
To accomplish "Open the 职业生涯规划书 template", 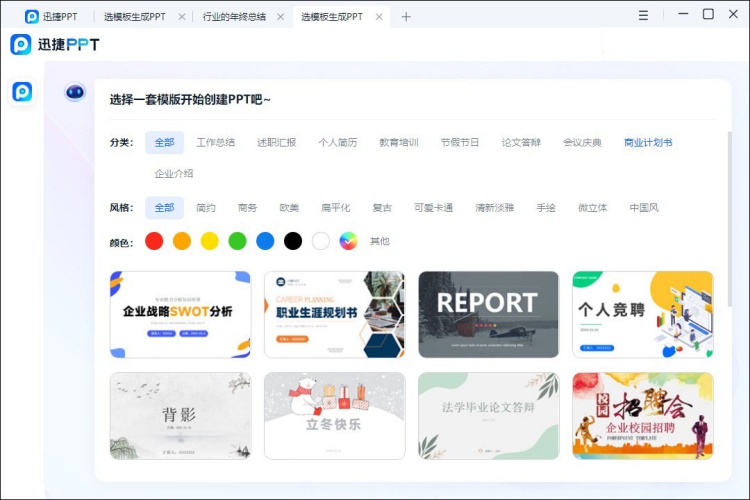I will pyautogui.click(x=334, y=314).
